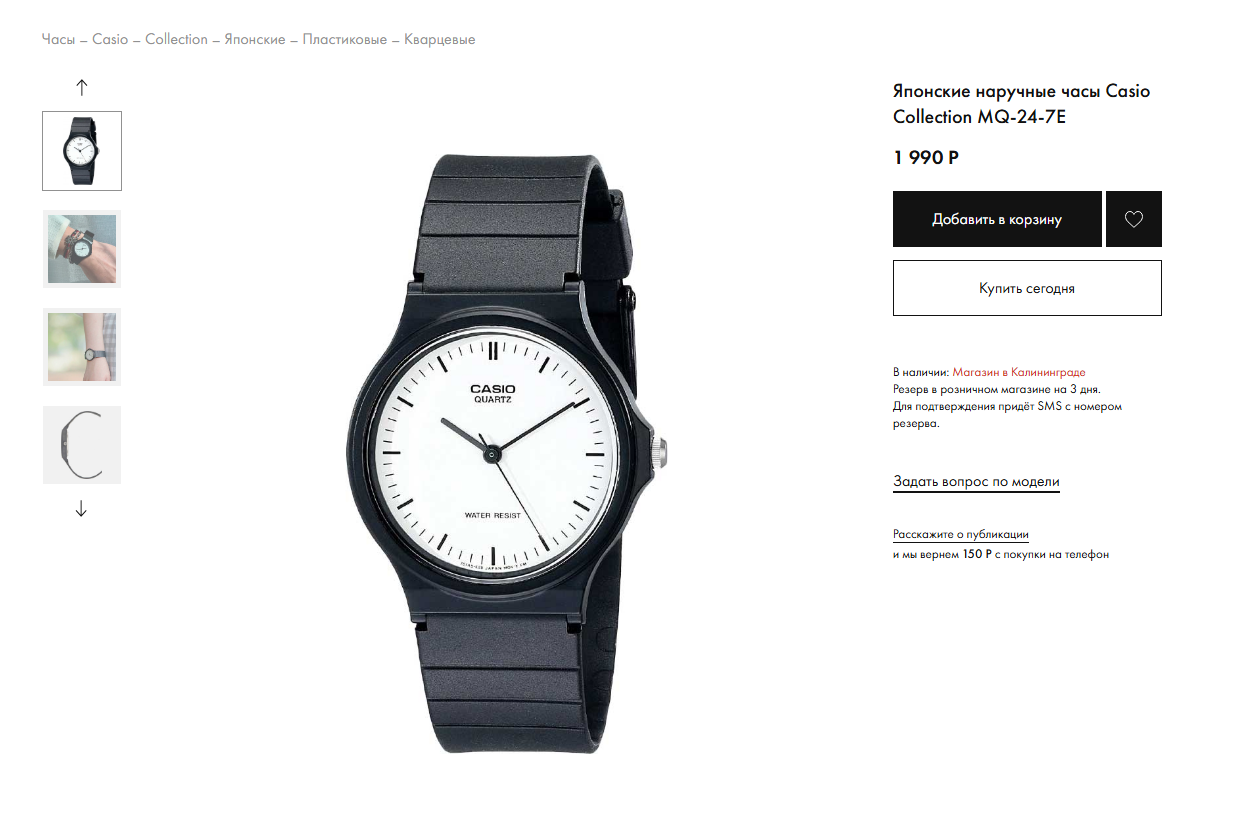This screenshot has height=828, width=1236.
Task: Select the first watch front-view thumbnail
Action: click(x=82, y=151)
